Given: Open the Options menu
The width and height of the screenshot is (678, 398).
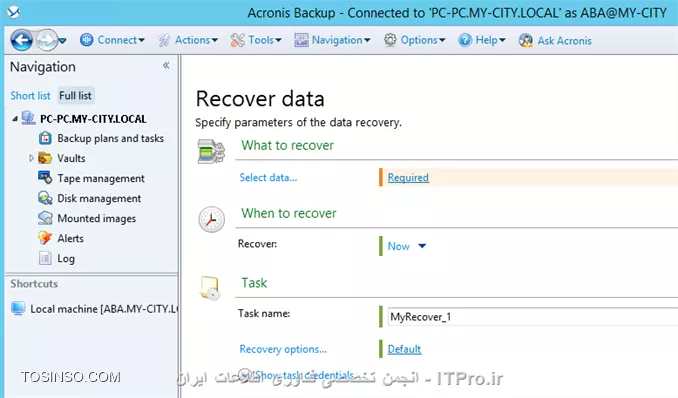Looking at the screenshot, I should pyautogui.click(x=422, y=40).
